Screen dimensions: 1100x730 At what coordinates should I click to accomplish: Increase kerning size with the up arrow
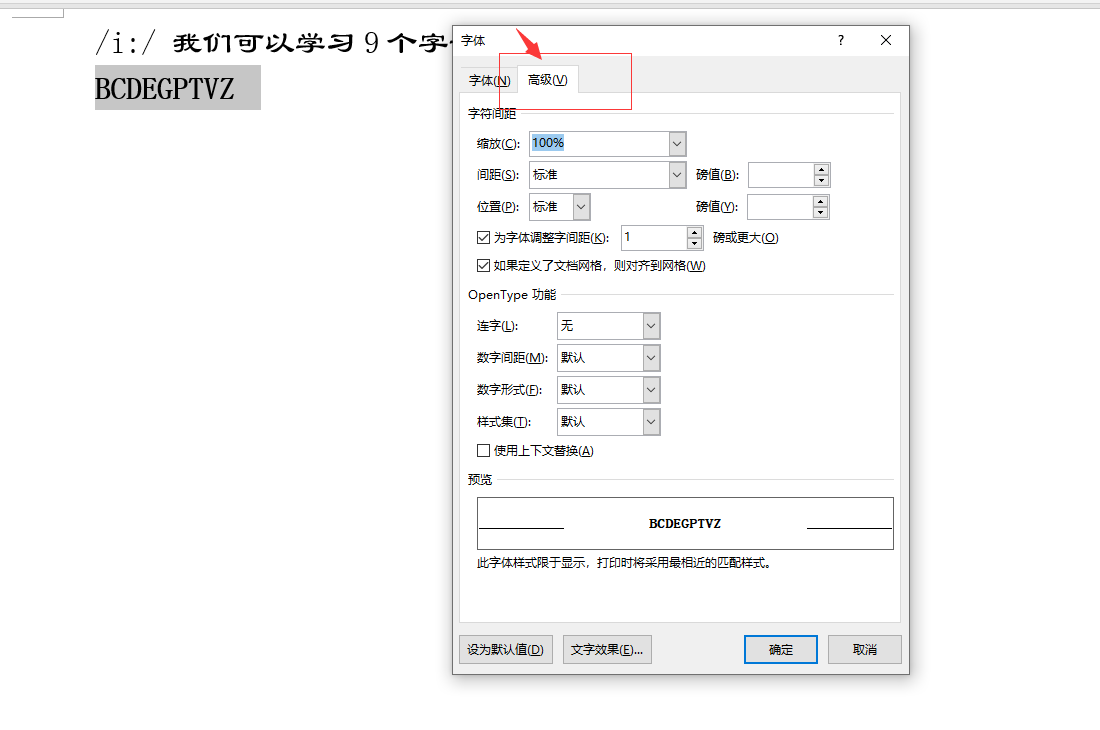click(695, 232)
